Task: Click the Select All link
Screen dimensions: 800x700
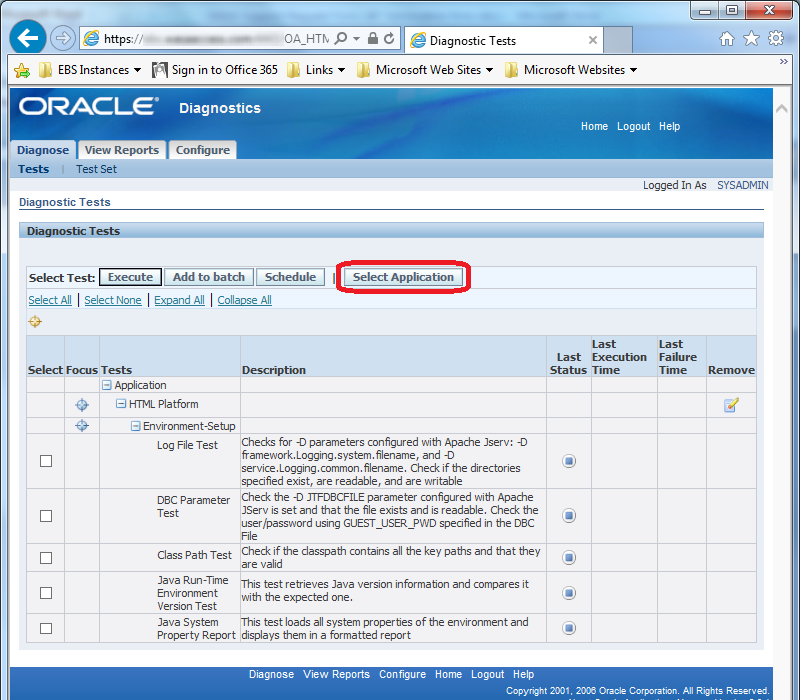Action: pyautogui.click(x=50, y=300)
